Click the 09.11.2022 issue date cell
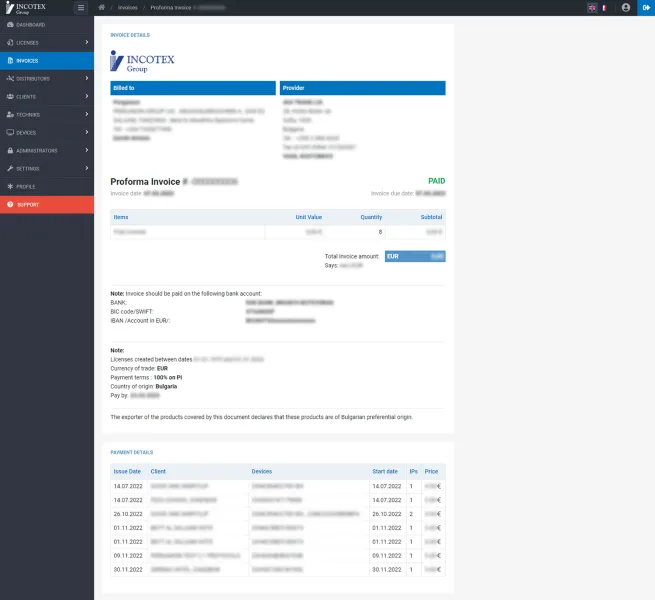This screenshot has width=655, height=600. point(128,556)
